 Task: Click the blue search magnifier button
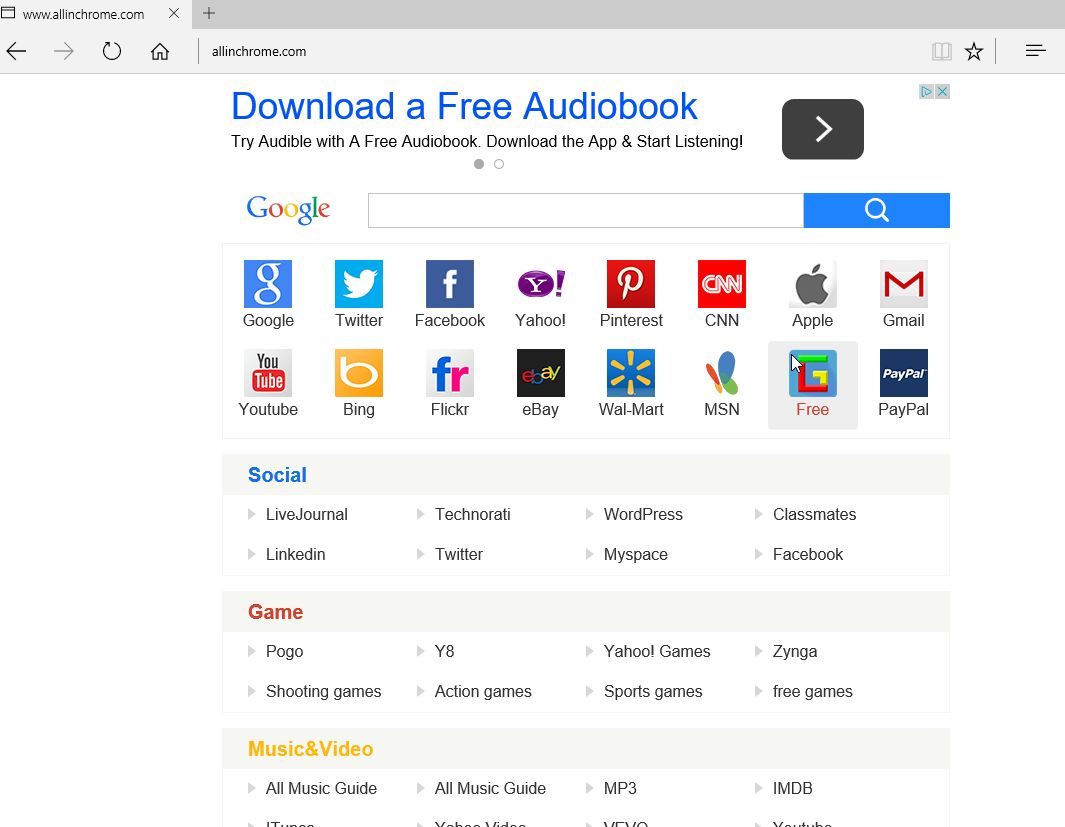[876, 210]
